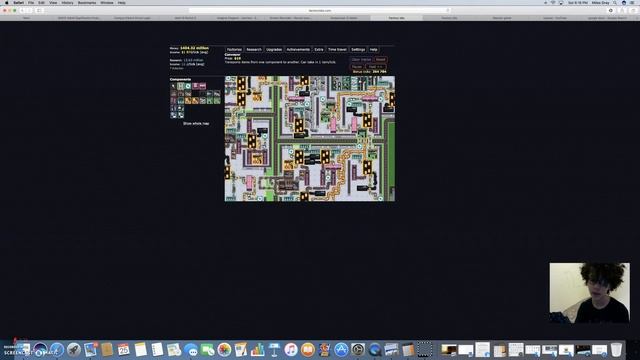The image size is (640, 360).
Task: Open the Achievements tab
Action: (298, 49)
